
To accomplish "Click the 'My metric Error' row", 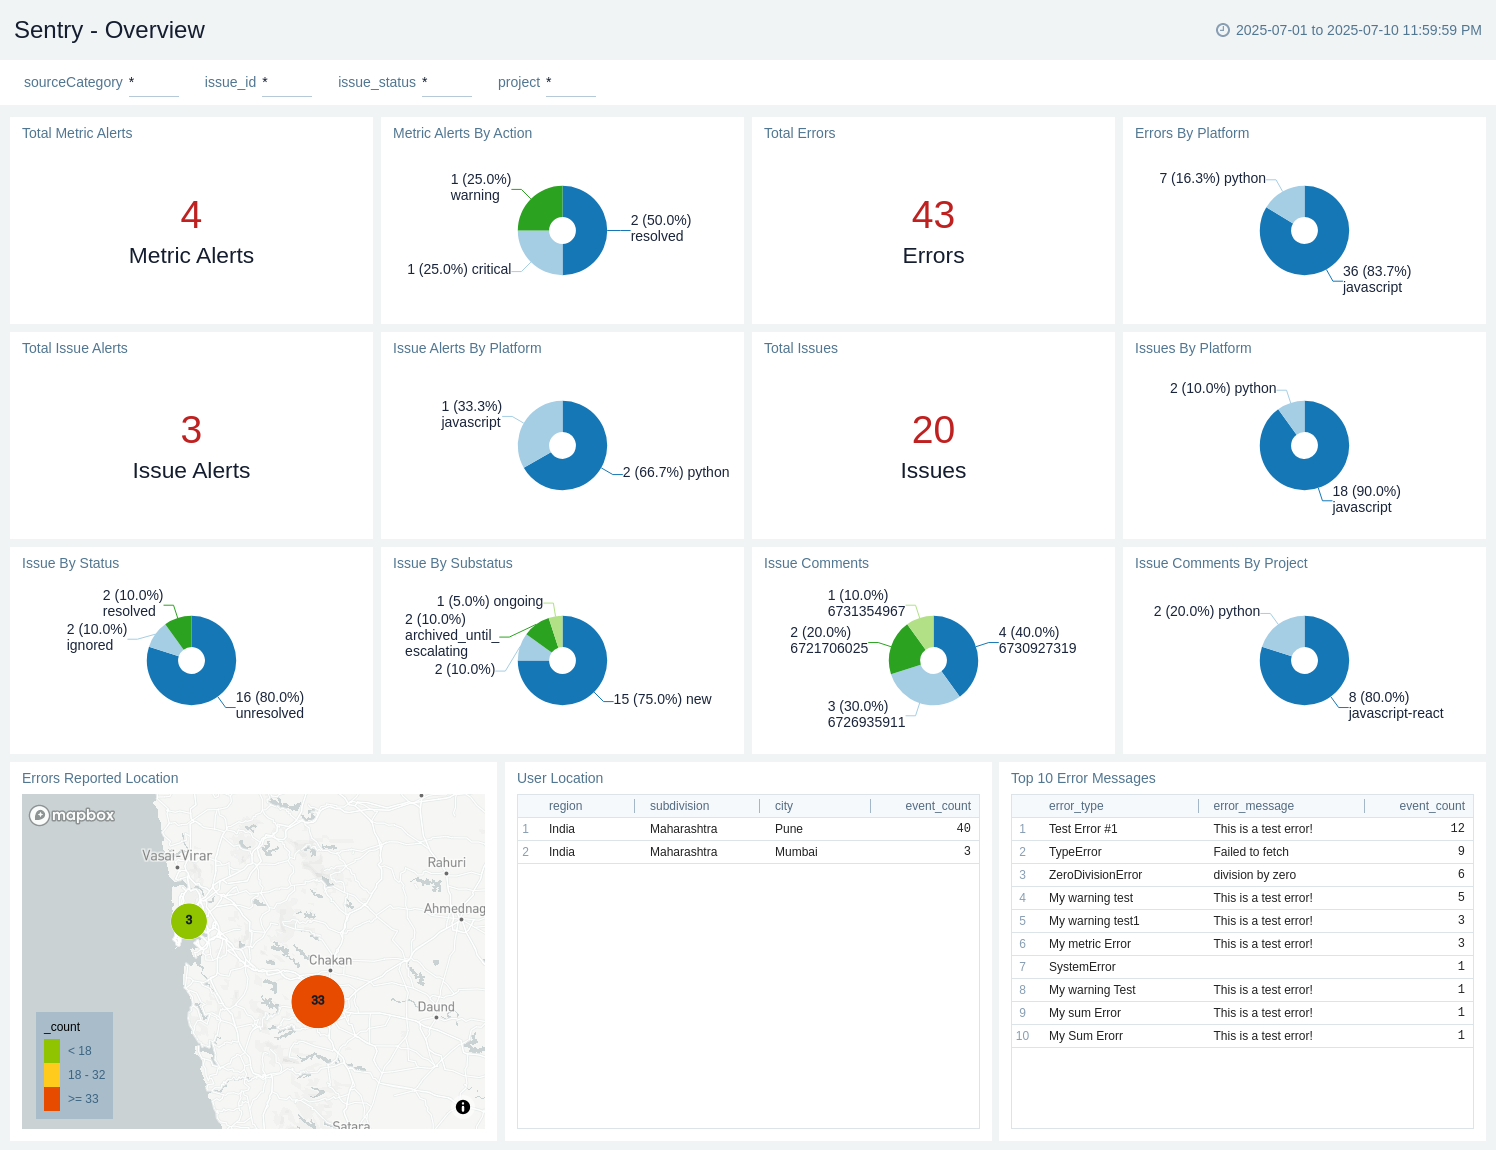I will pyautogui.click(x=1242, y=944).
